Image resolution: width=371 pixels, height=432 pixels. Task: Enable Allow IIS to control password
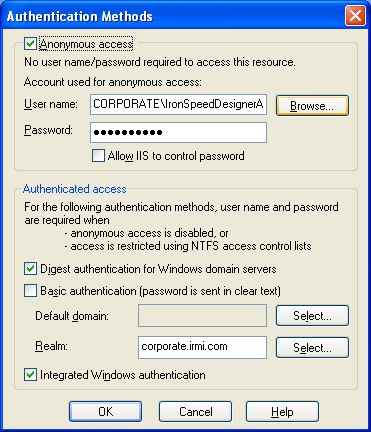98,156
